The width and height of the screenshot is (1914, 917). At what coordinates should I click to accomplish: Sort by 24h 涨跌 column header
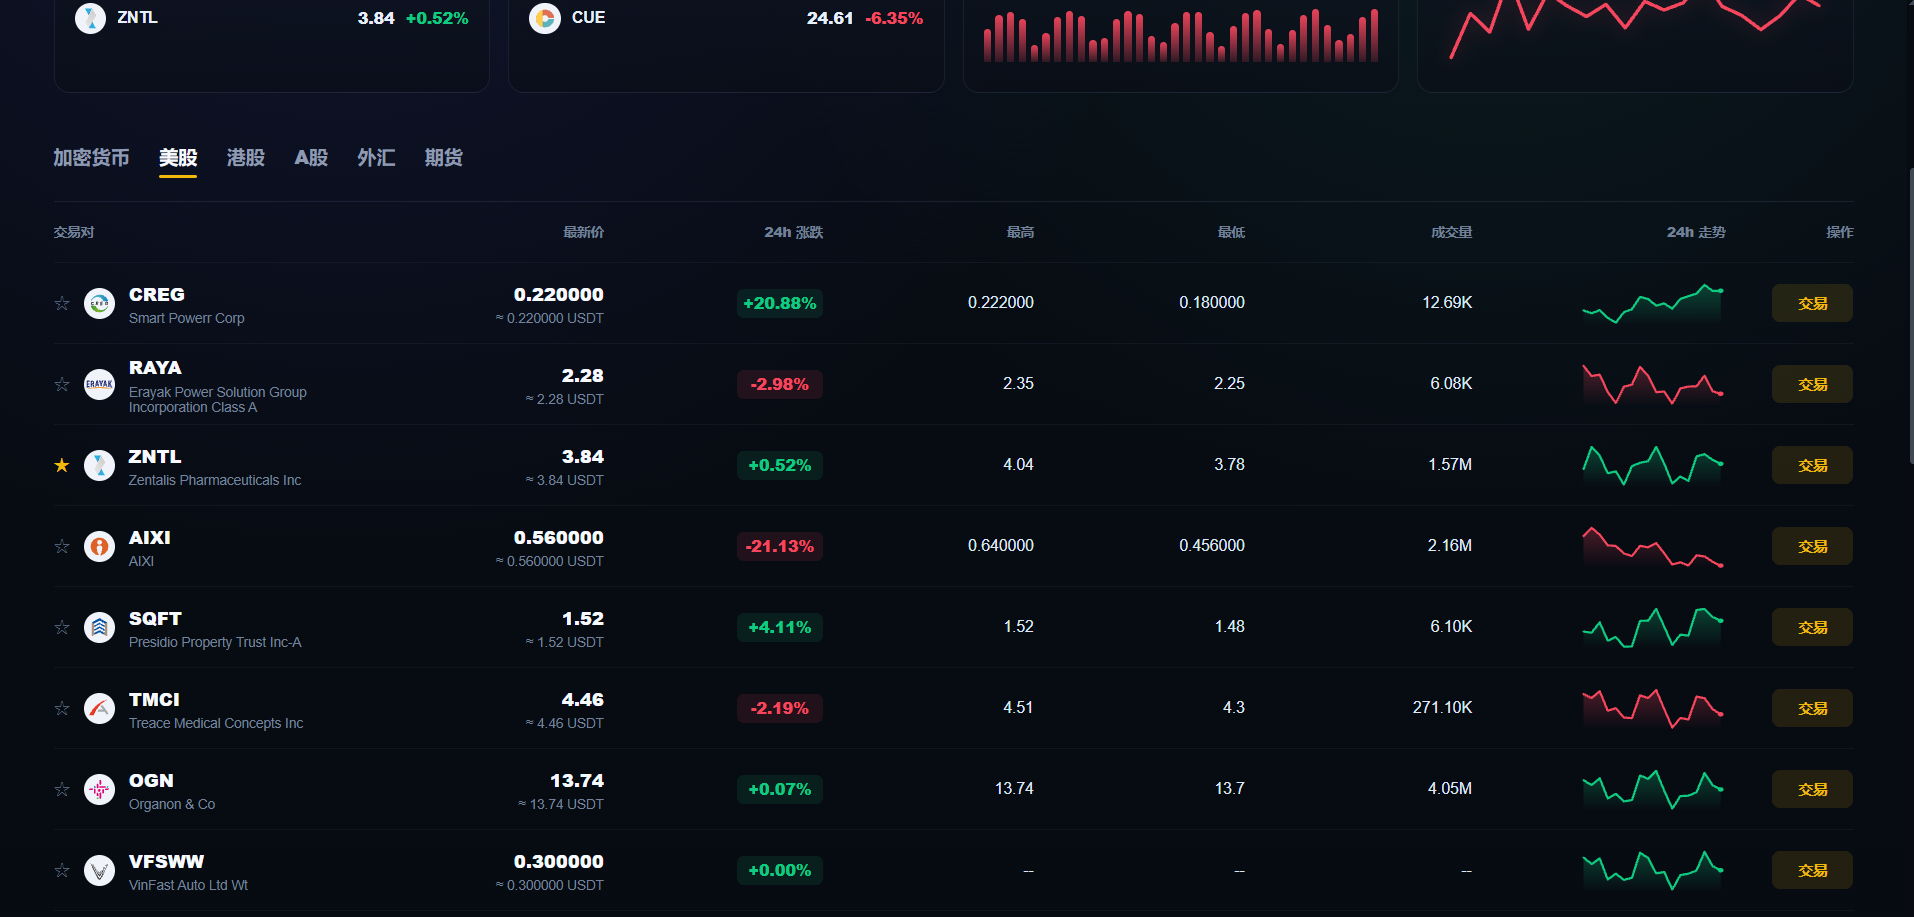tap(793, 232)
